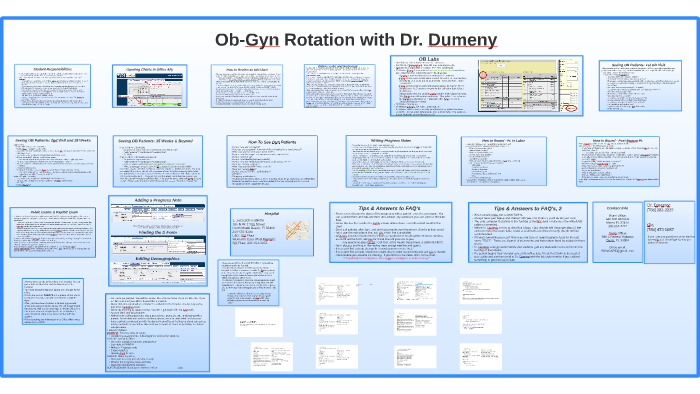Open the How to Round Pt. in Labor slide

click(x=504, y=161)
